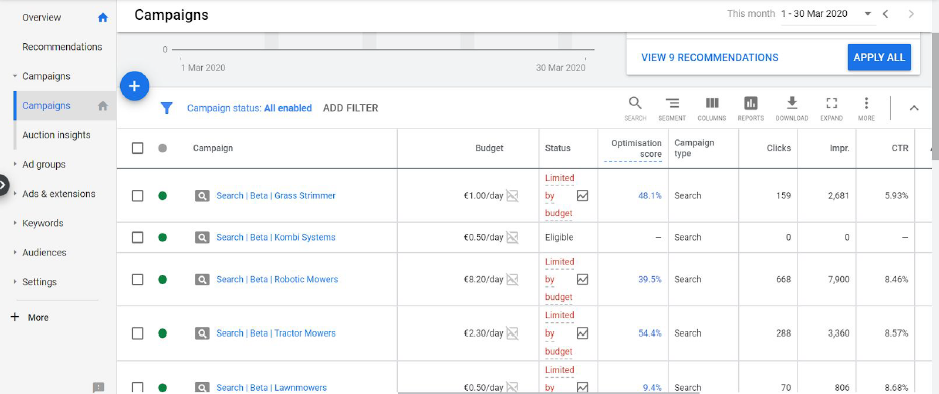Screen dimensions: 939x394
Task: Click status graph icon in Tractor Mowers row
Action: click(582, 334)
